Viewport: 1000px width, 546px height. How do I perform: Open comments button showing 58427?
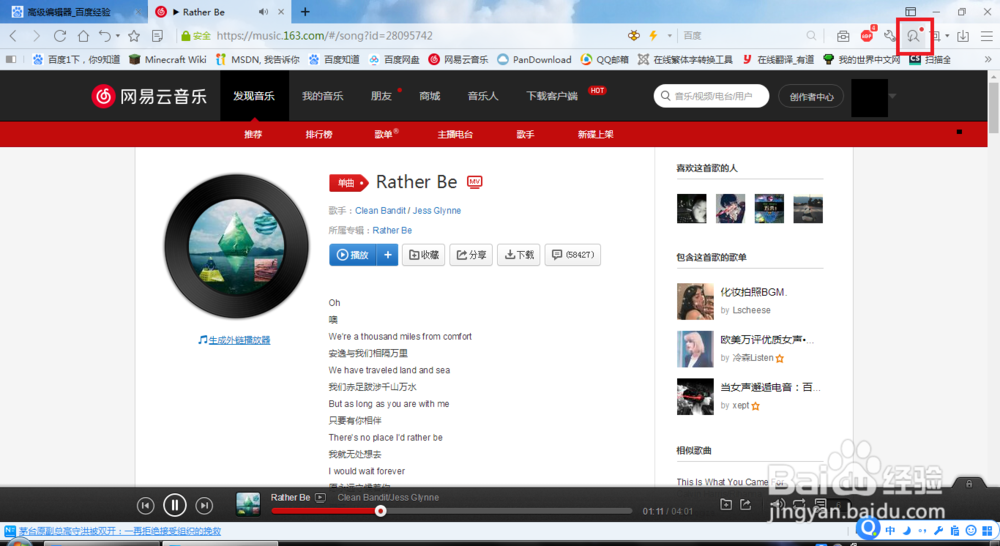(573, 255)
